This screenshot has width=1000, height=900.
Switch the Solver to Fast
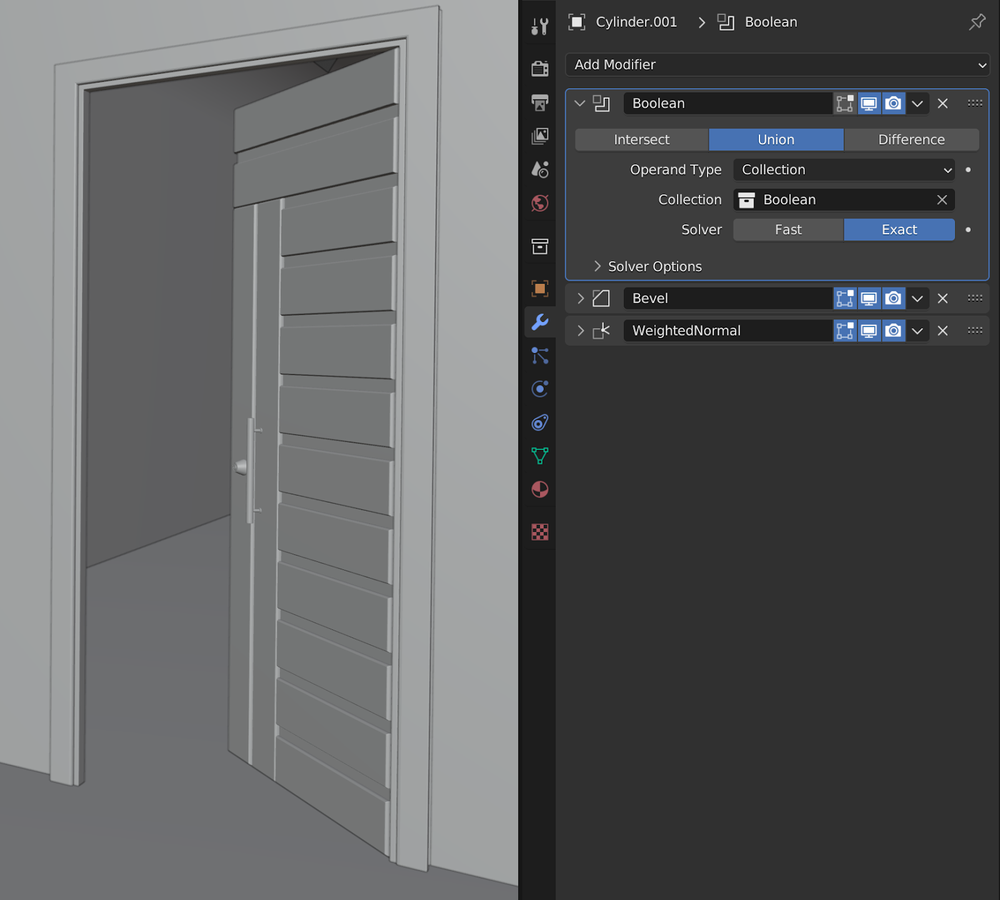788,229
